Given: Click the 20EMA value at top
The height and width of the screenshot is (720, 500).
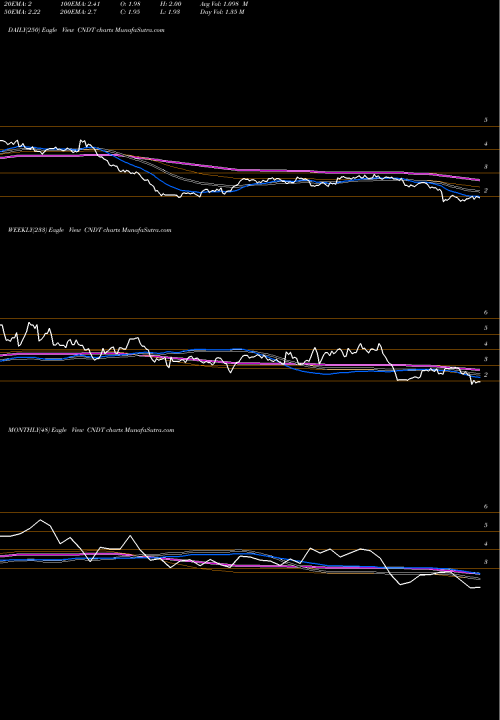Looking at the screenshot, I should [19, 4].
